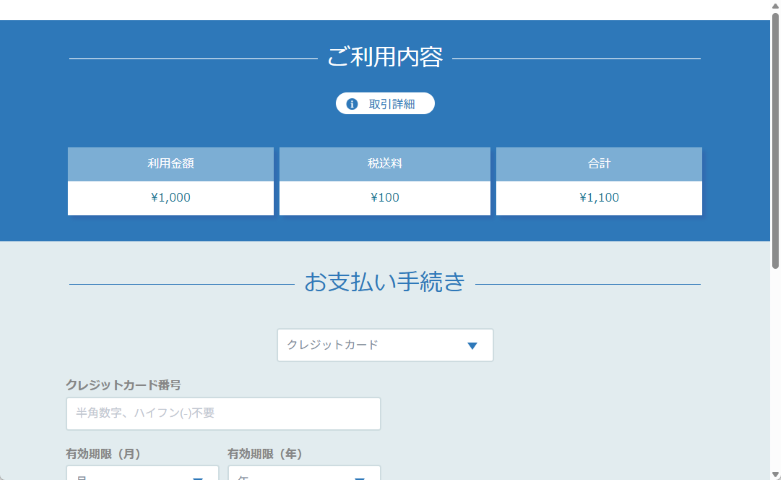This screenshot has height=480, width=781.
Task: Select the ¥100 tax and shipping value
Action: [384, 198]
